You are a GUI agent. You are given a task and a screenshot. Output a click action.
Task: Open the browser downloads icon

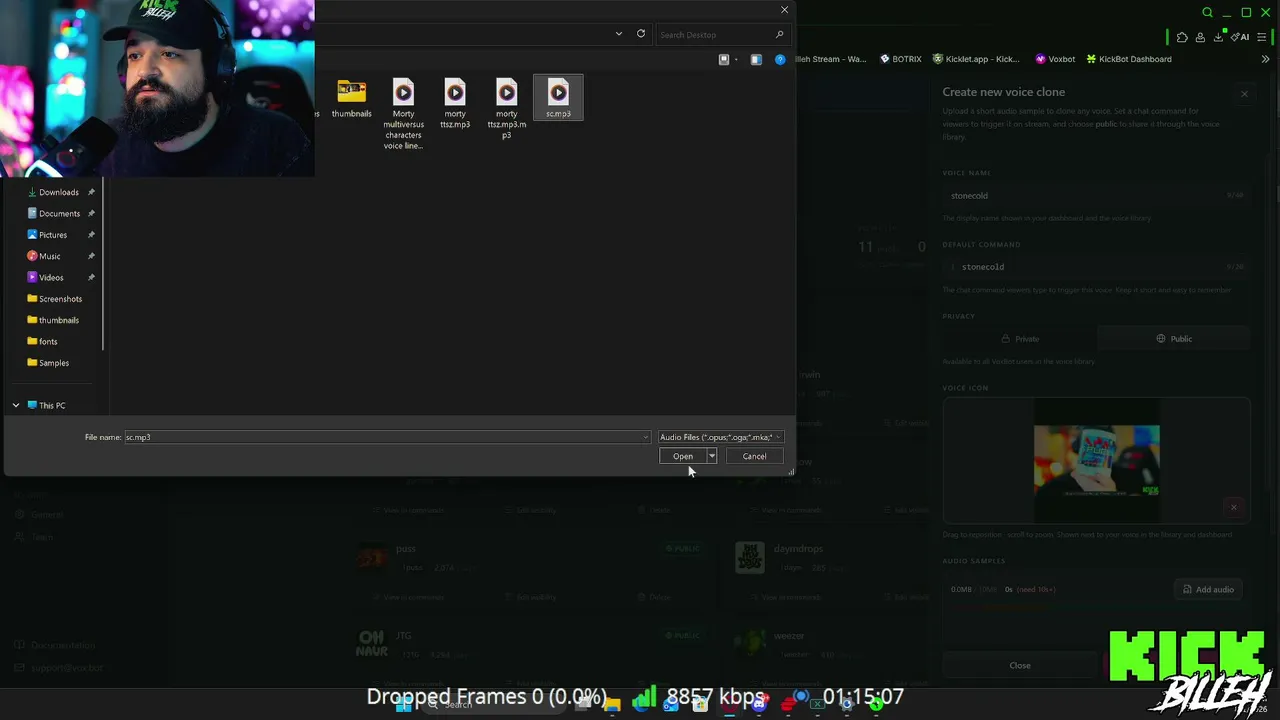[x=1219, y=37]
